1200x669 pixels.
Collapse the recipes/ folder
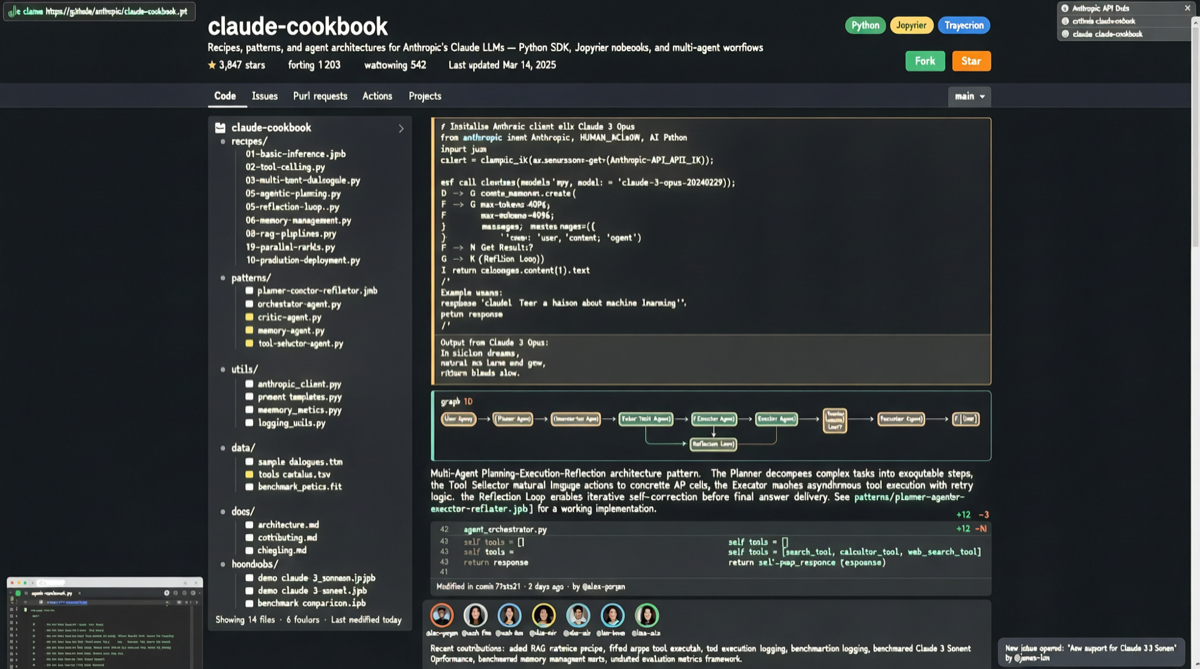pos(249,141)
